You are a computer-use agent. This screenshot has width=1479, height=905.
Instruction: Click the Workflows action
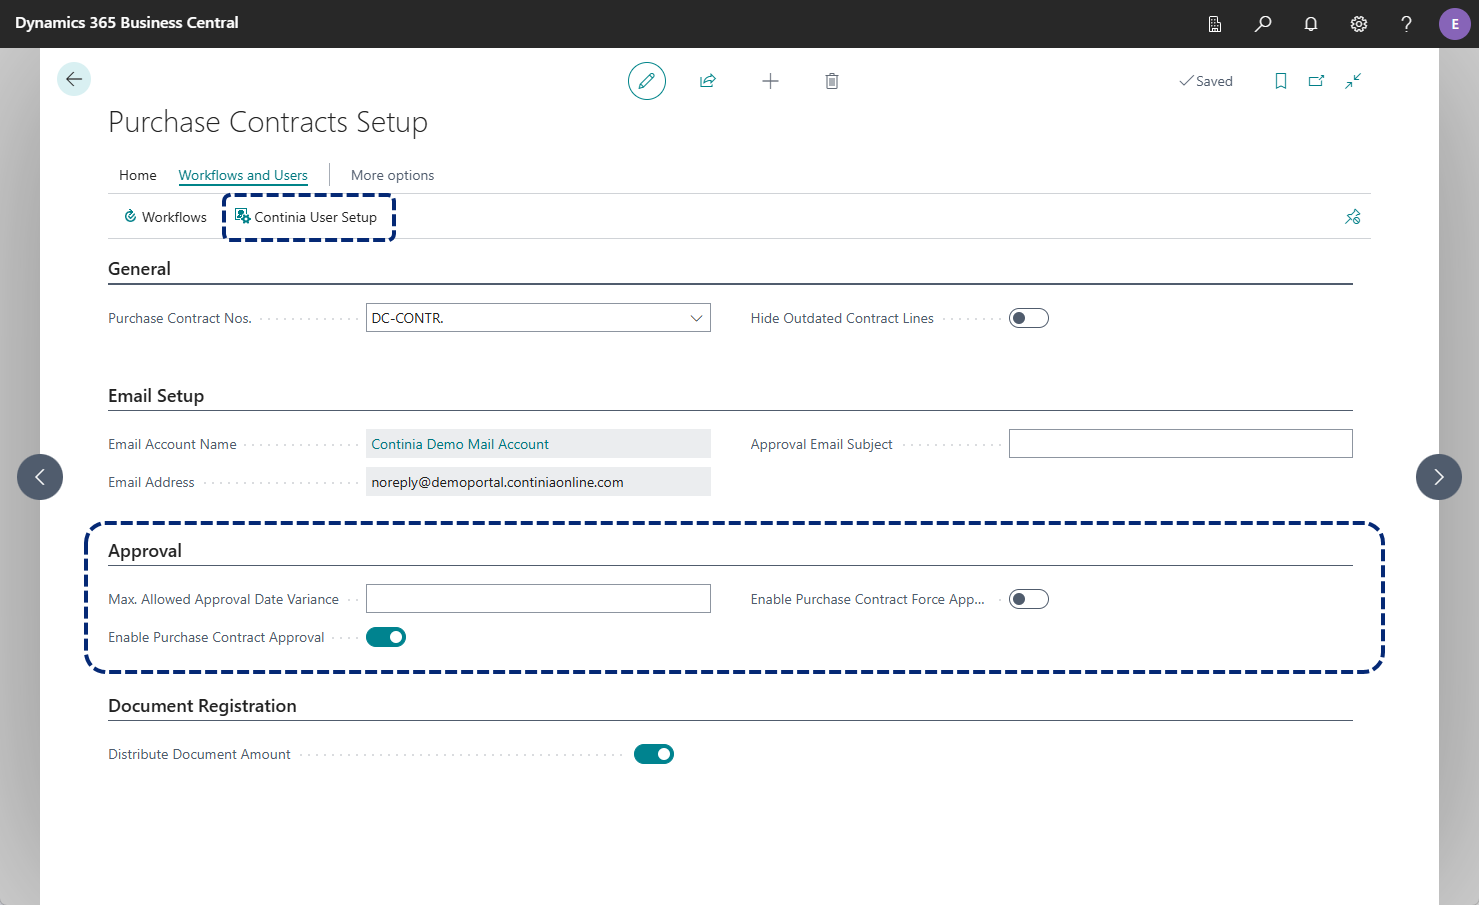tap(165, 217)
